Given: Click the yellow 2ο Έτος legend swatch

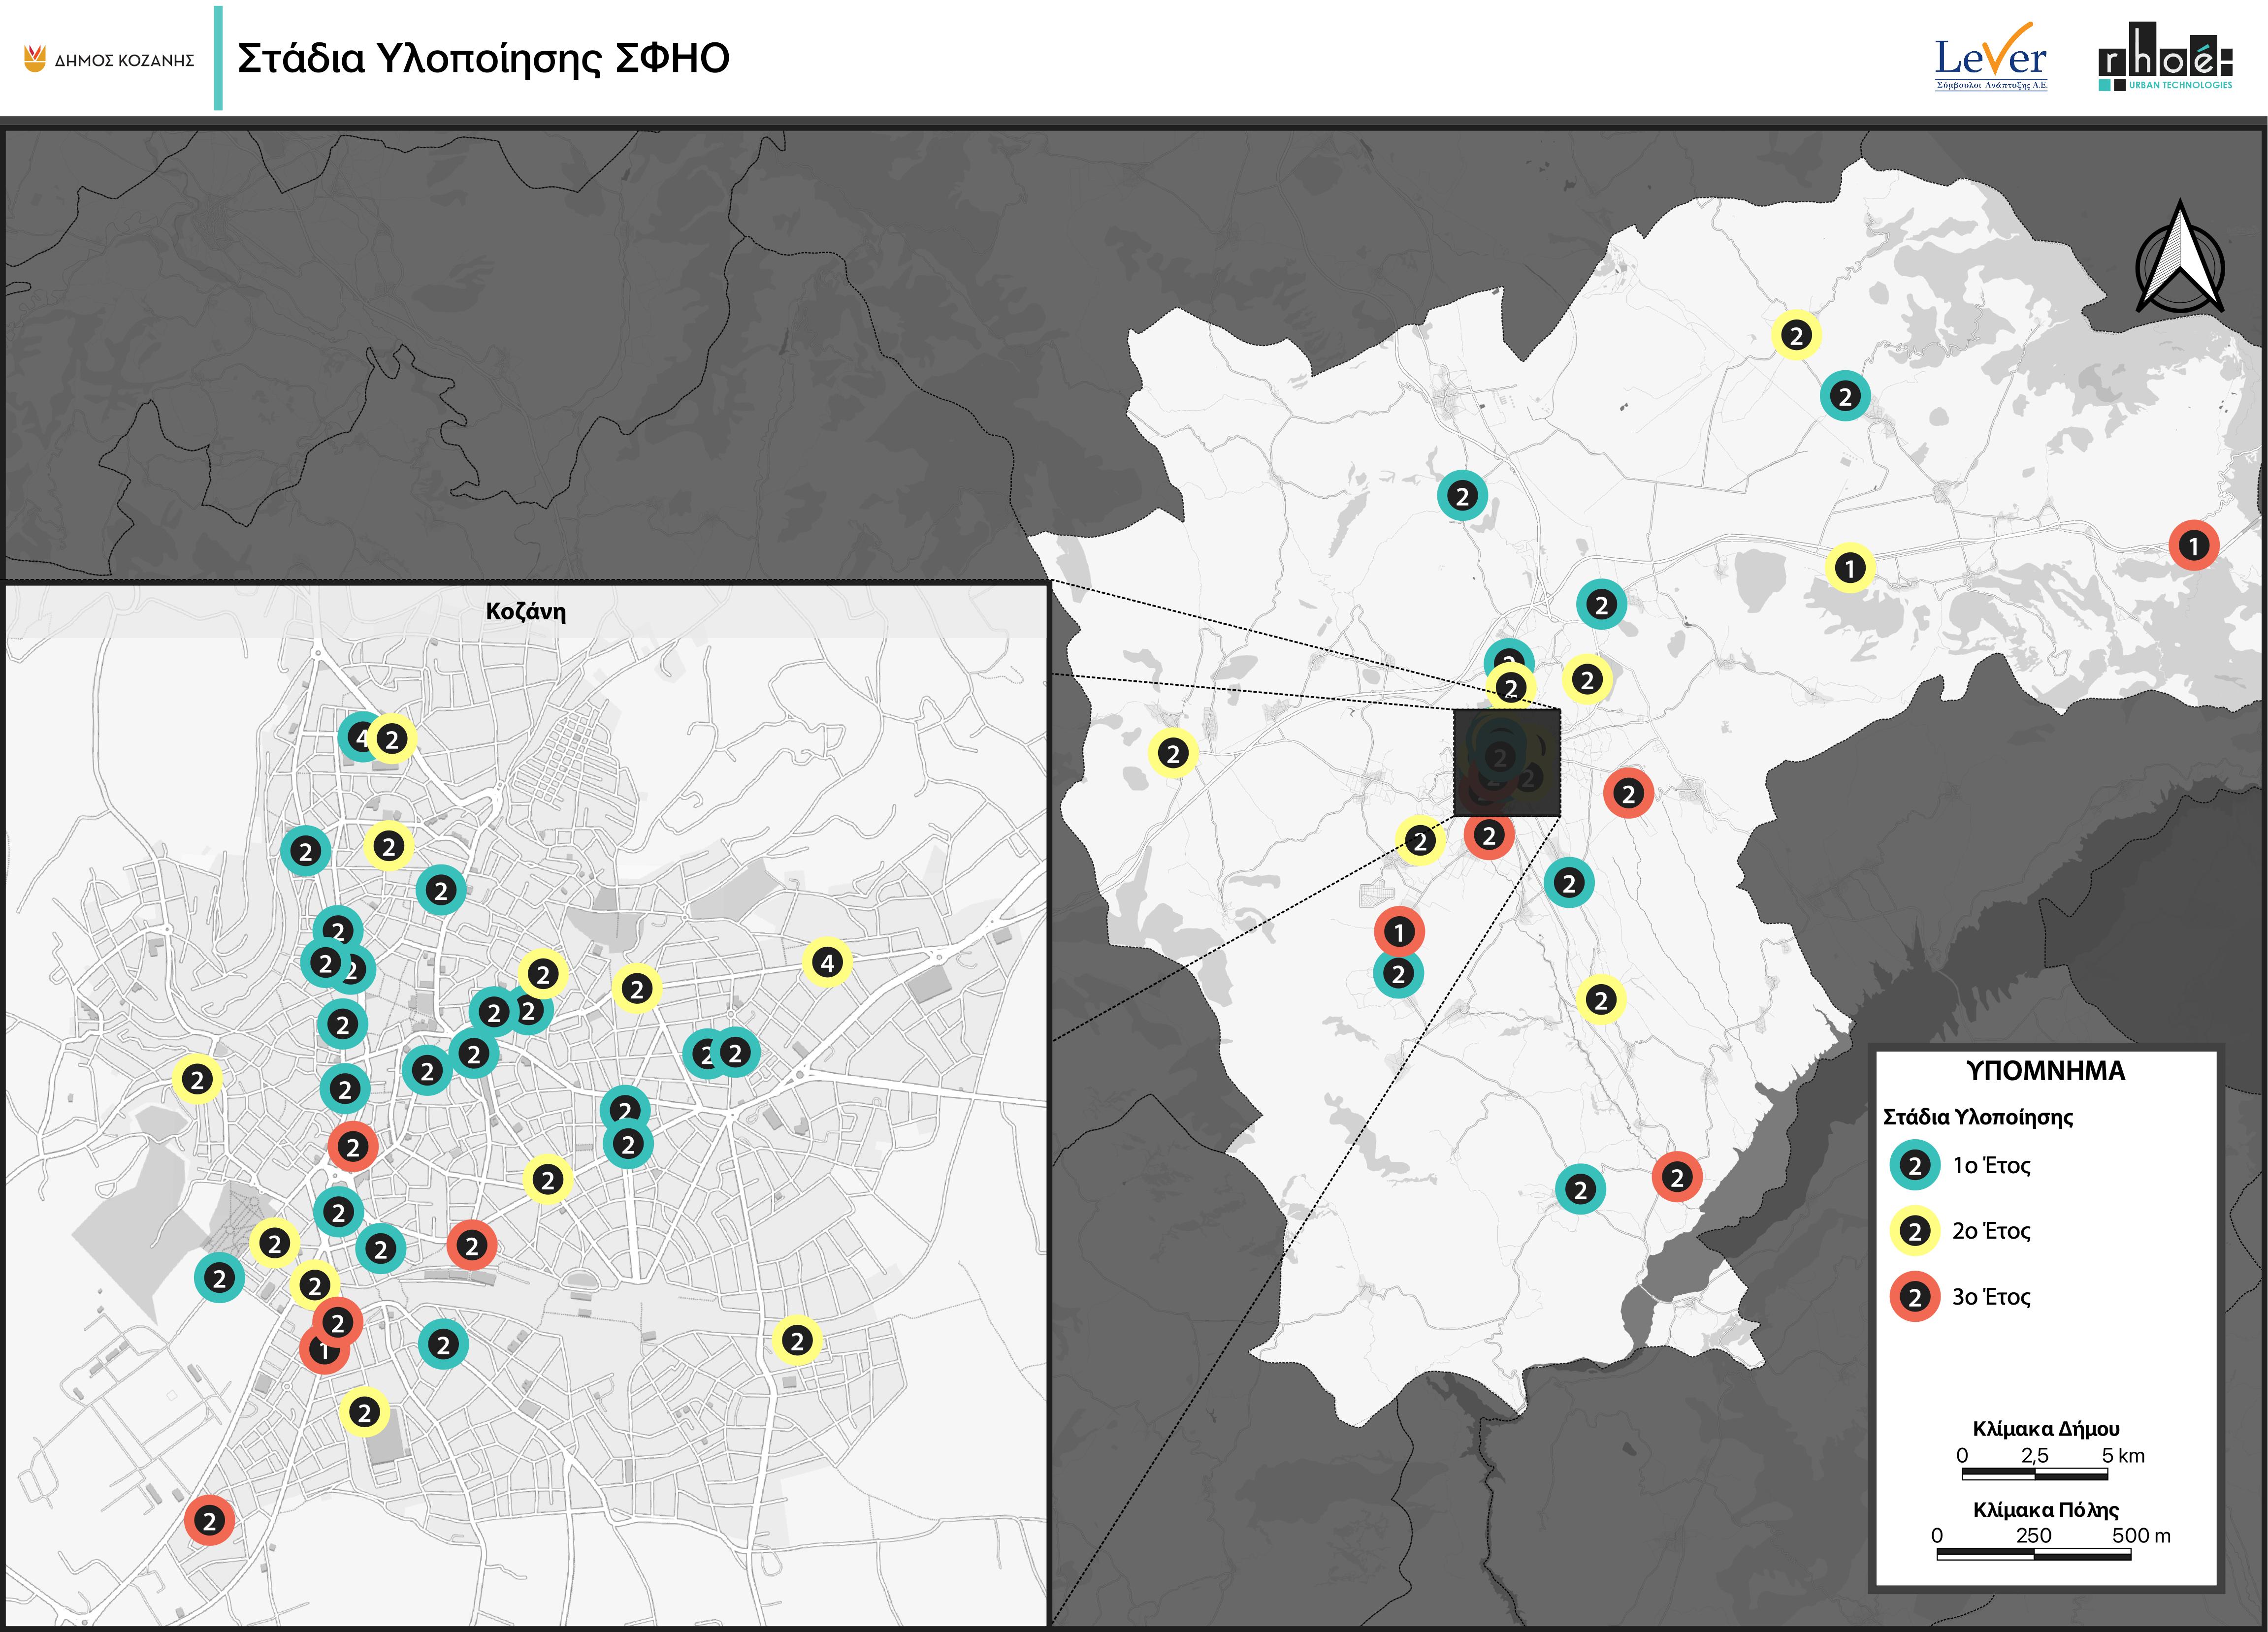Looking at the screenshot, I should [1915, 1231].
